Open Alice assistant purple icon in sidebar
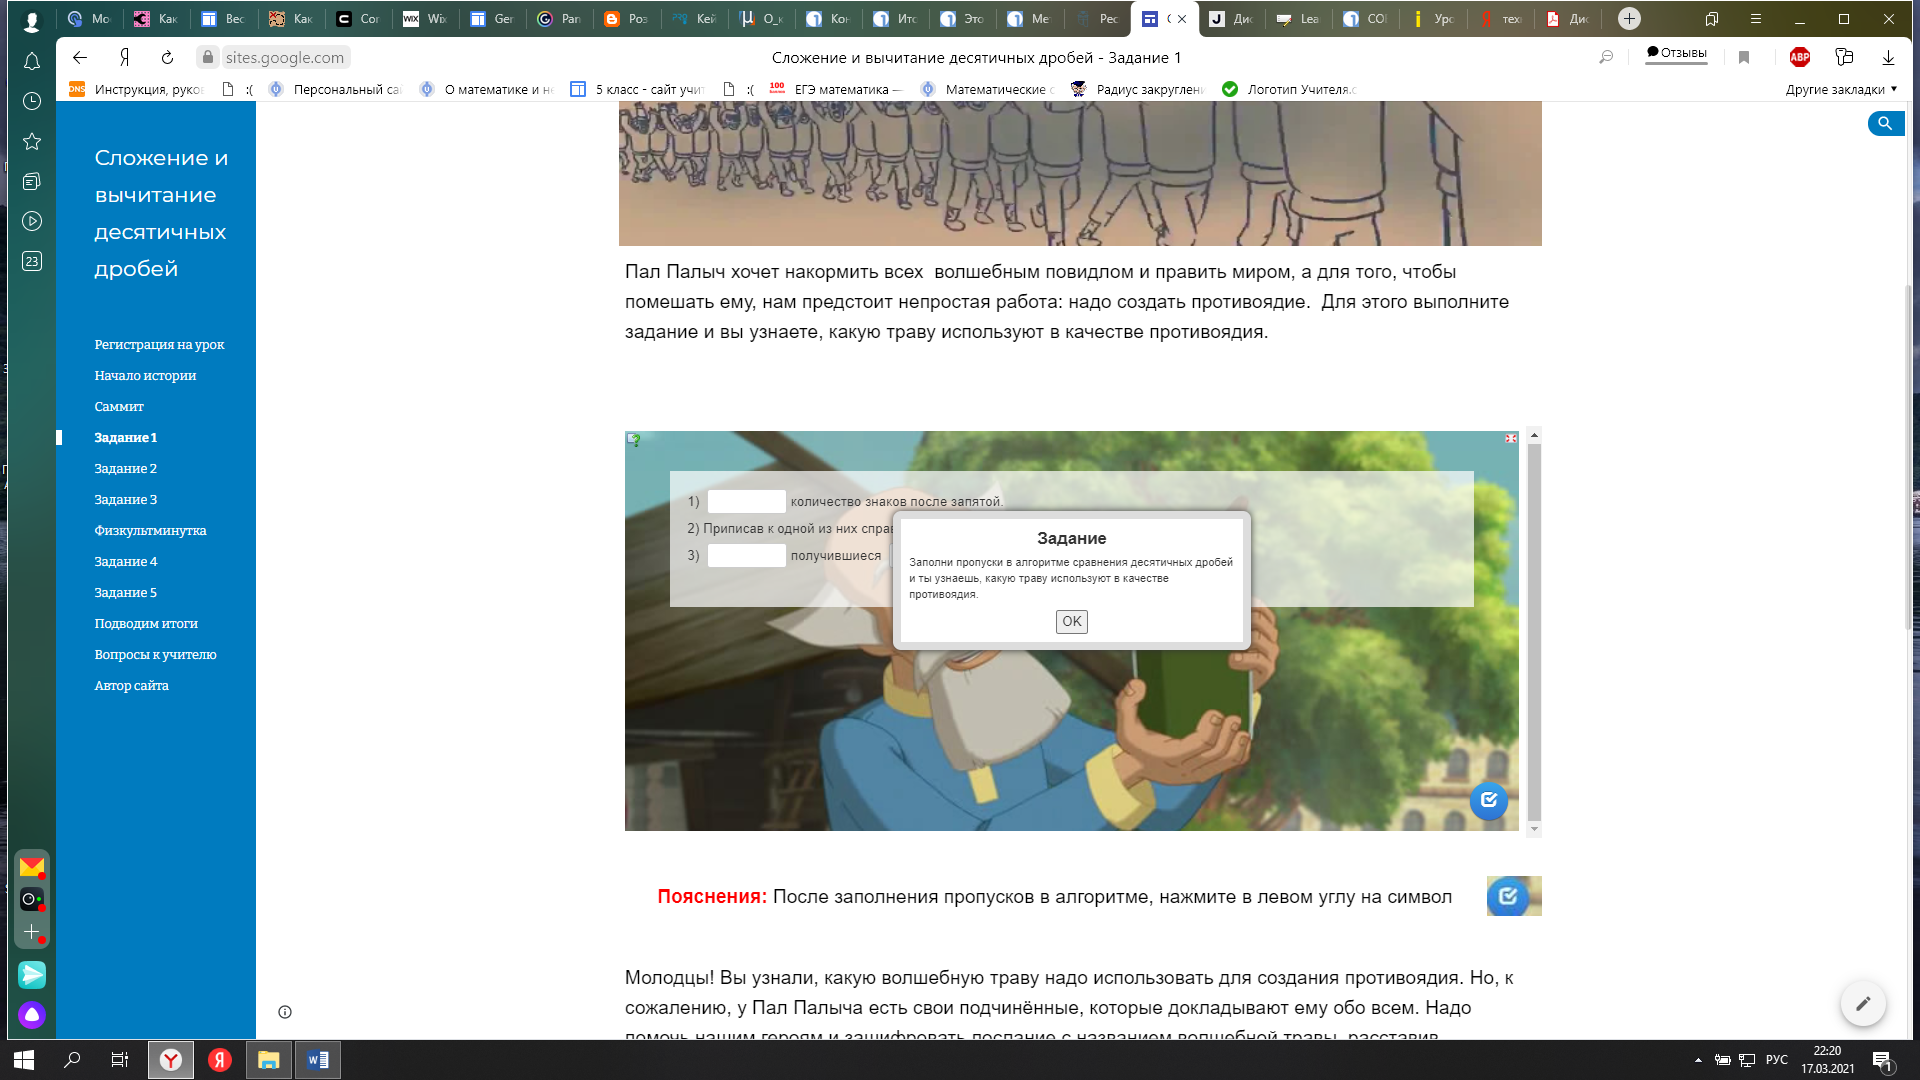This screenshot has width=1920, height=1080. 32,1015
